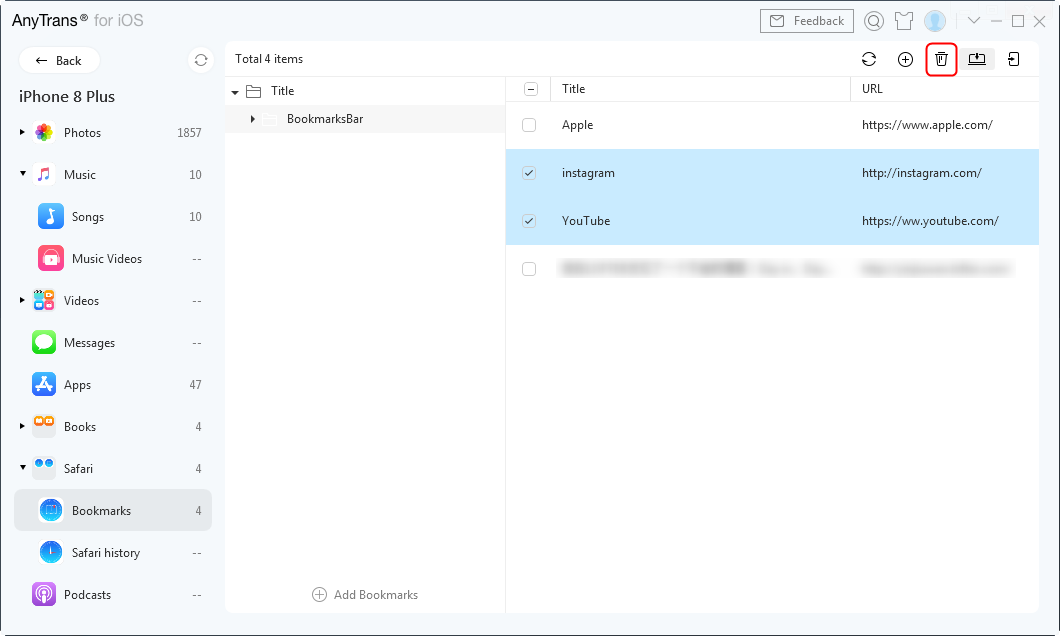Uncheck the instagram bookmark checkbox
The image size is (1060, 636).
tap(529, 173)
